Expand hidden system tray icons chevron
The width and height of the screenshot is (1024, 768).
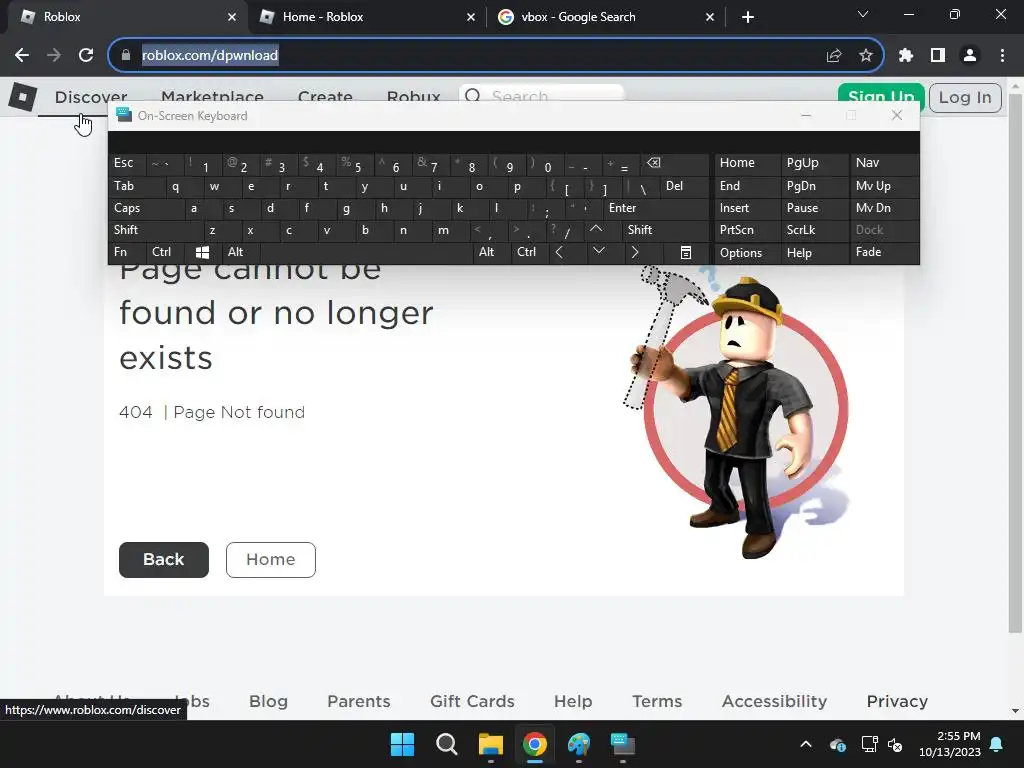pos(806,744)
